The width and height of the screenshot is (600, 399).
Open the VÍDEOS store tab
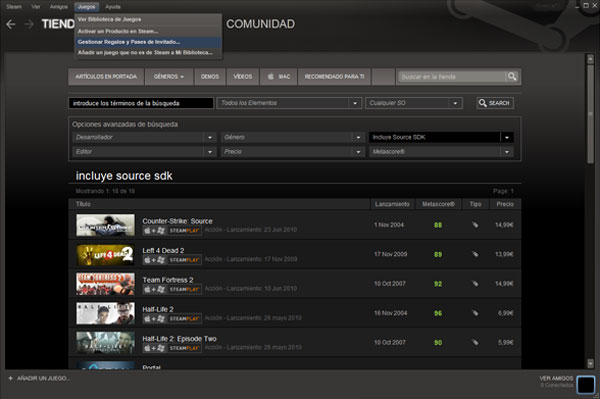243,77
